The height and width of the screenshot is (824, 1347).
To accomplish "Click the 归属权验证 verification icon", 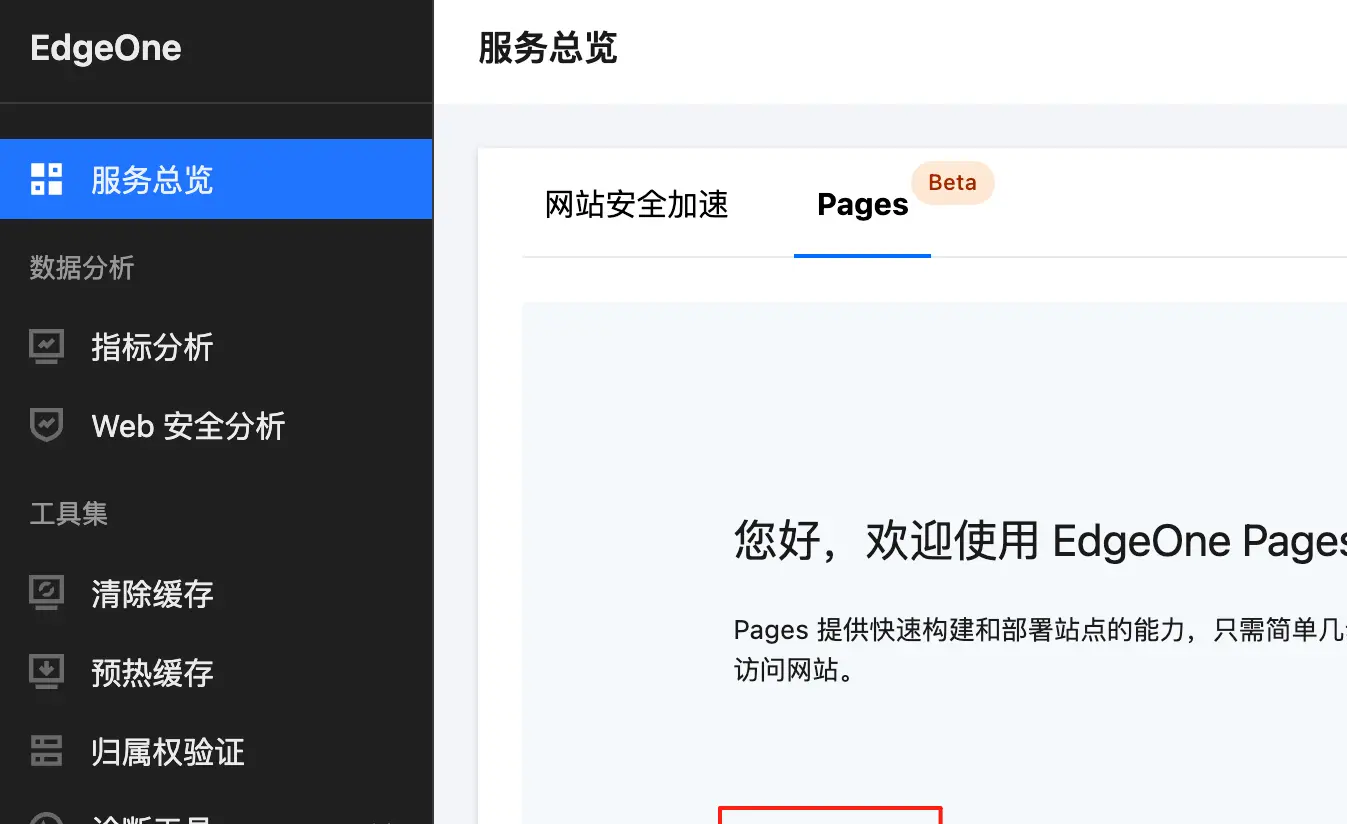I will (45, 752).
